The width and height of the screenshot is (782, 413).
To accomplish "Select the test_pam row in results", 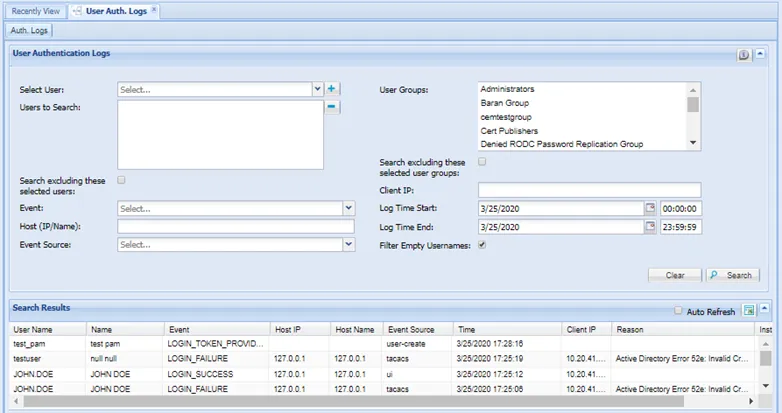I will [383, 344].
